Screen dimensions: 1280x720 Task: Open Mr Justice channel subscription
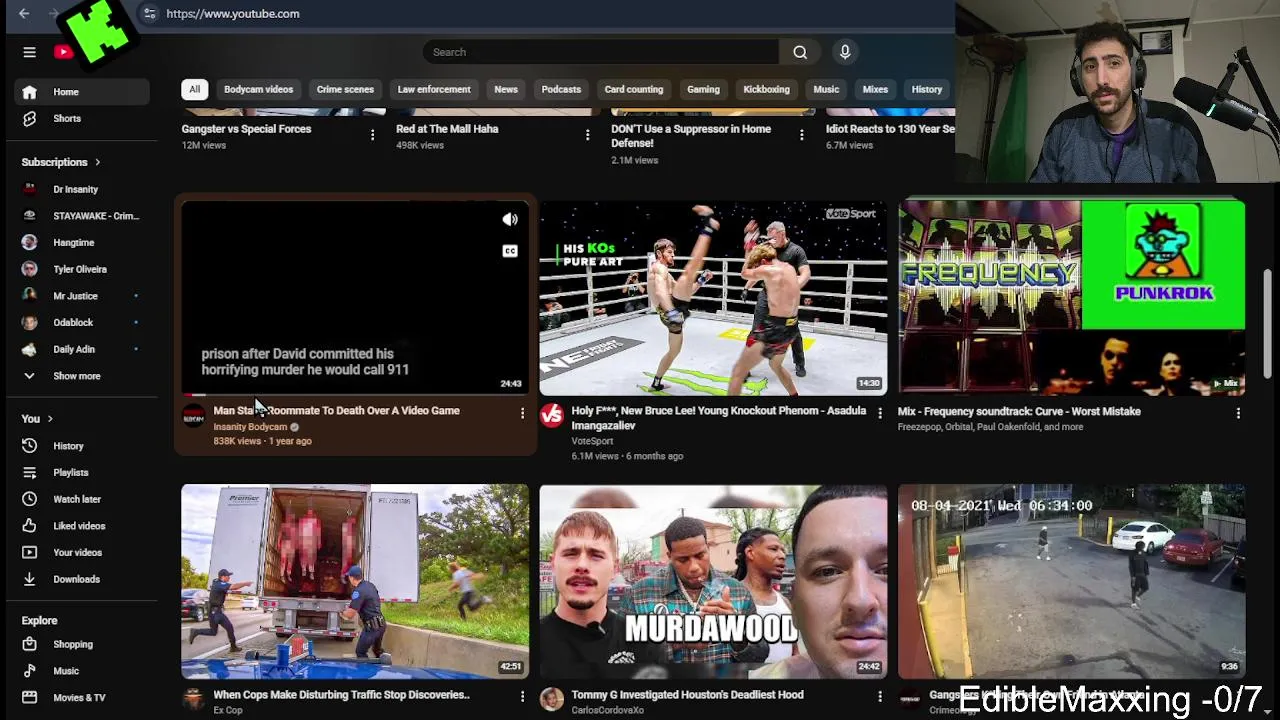tap(82, 296)
